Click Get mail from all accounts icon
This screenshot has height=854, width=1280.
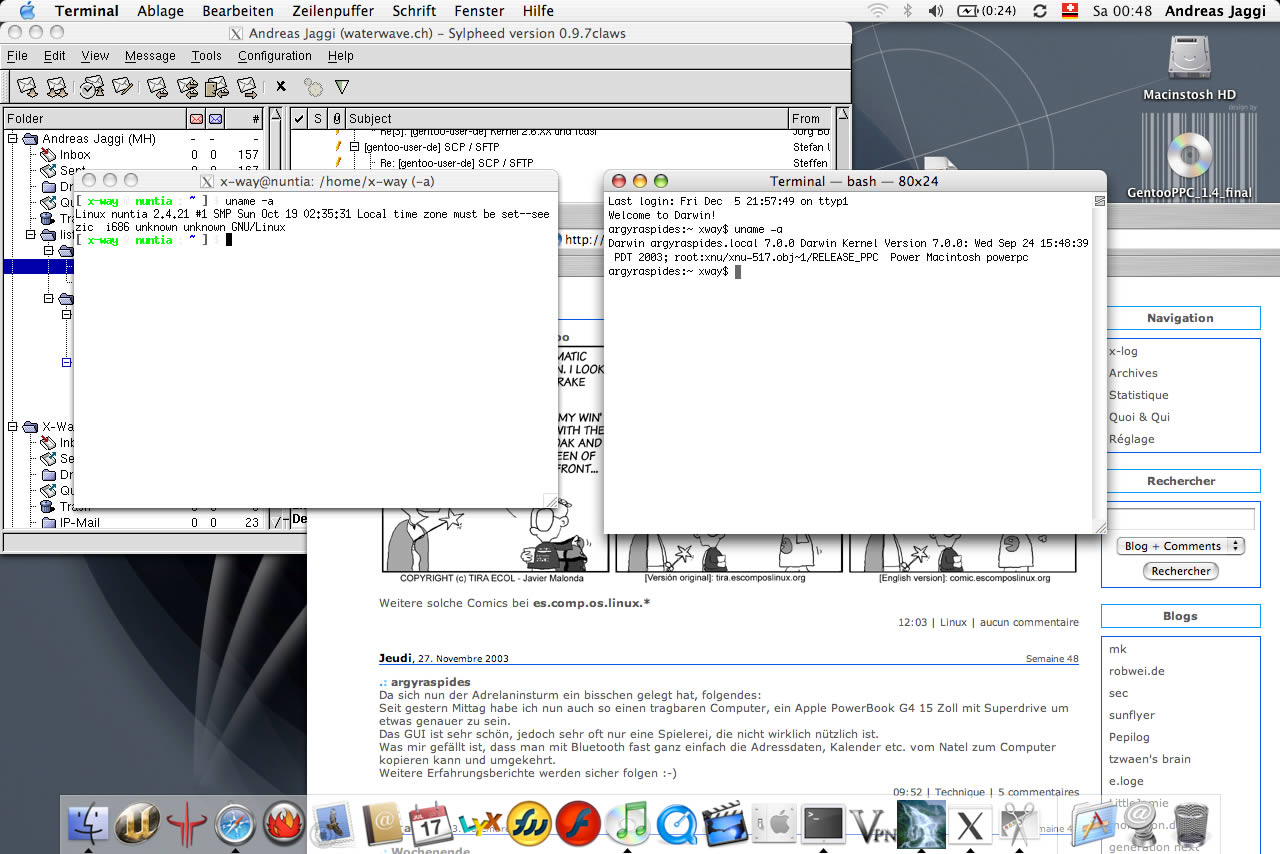[x=58, y=87]
